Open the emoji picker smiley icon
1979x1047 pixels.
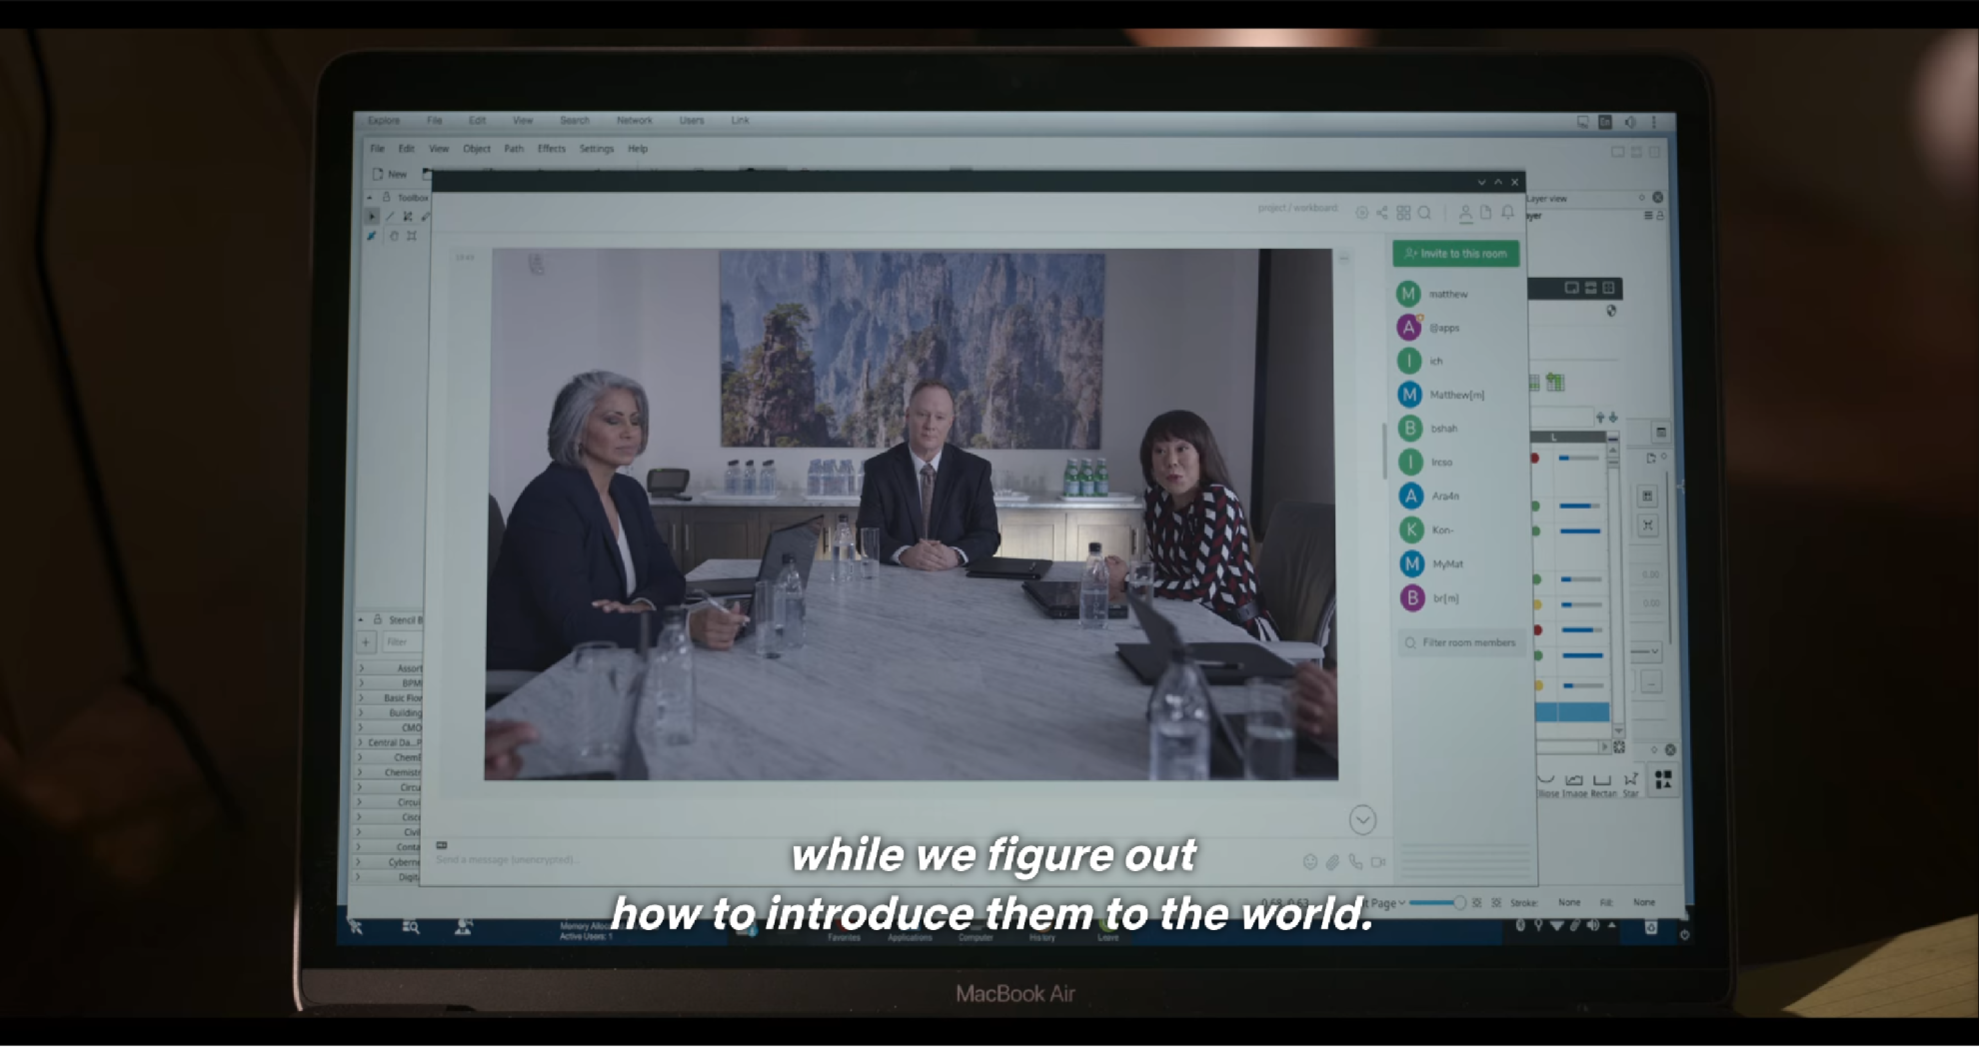pyautogui.click(x=1310, y=861)
